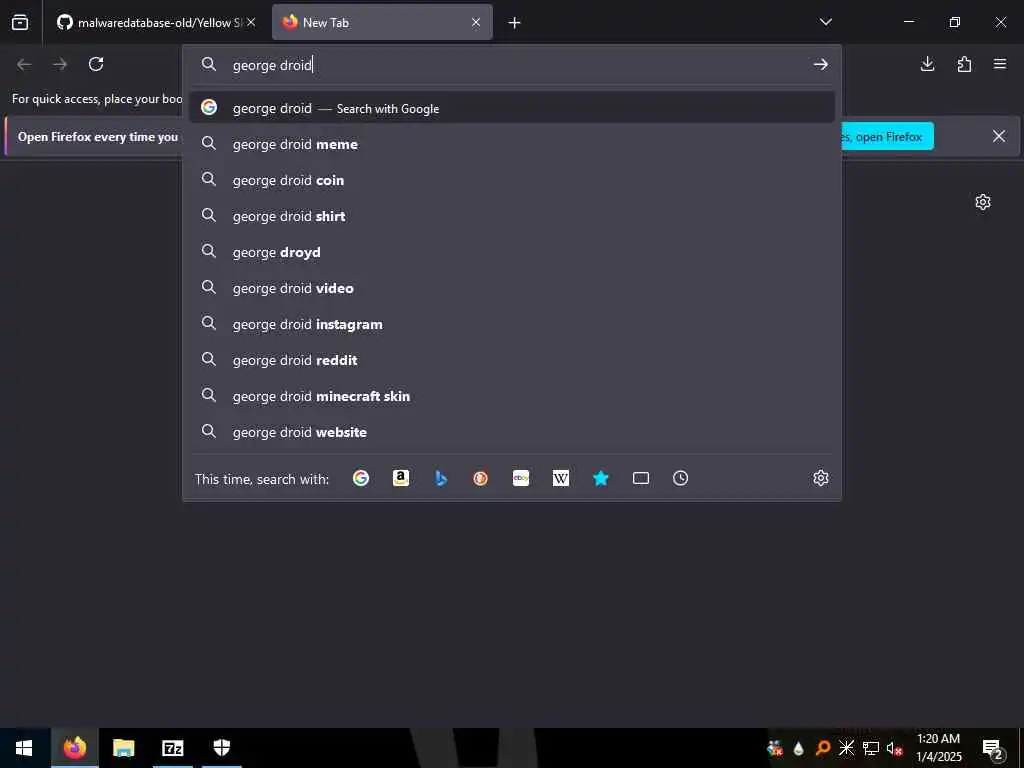Personalize New Tab via gear icon

[983, 202]
